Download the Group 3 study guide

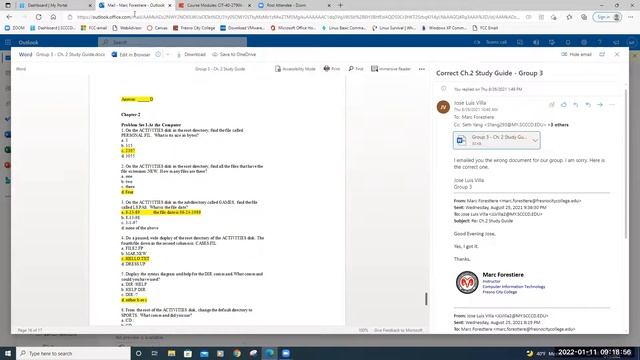[x=191, y=54]
